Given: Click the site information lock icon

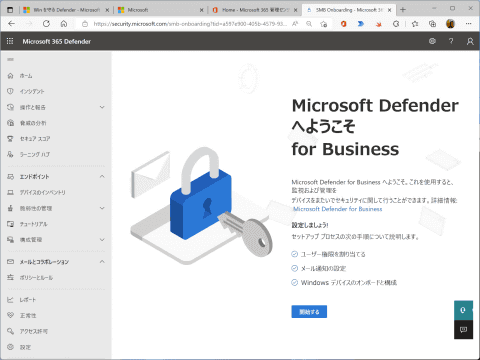Looking at the screenshot, I should pyautogui.click(x=85, y=24).
